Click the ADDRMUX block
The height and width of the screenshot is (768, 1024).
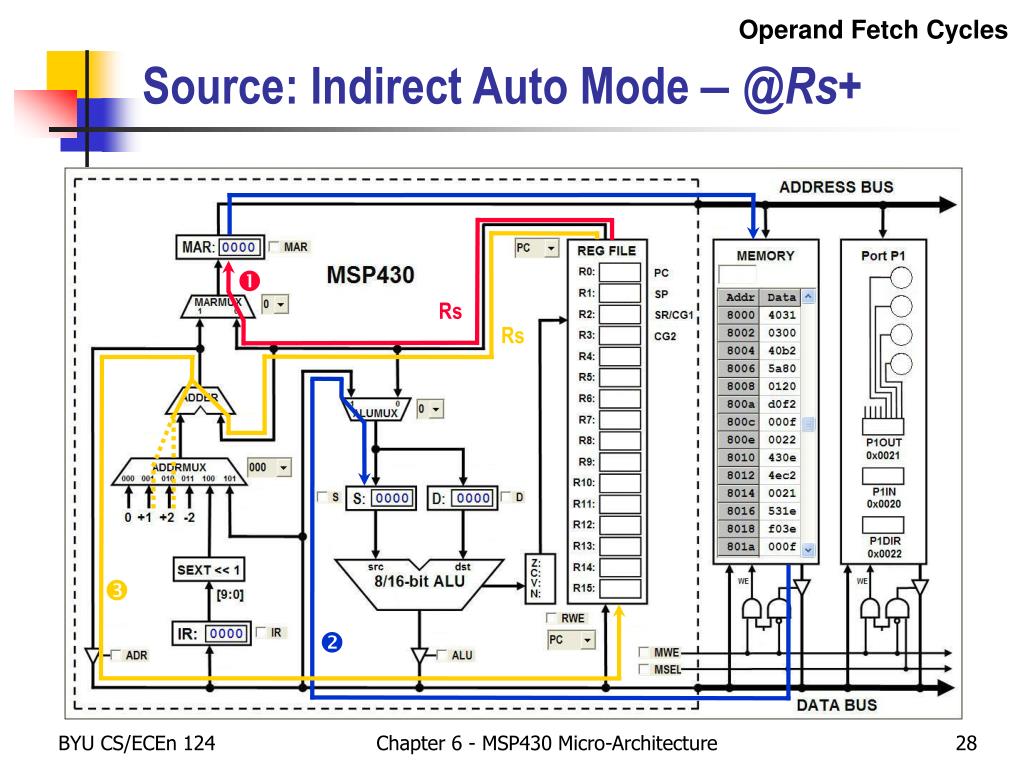click(x=180, y=472)
